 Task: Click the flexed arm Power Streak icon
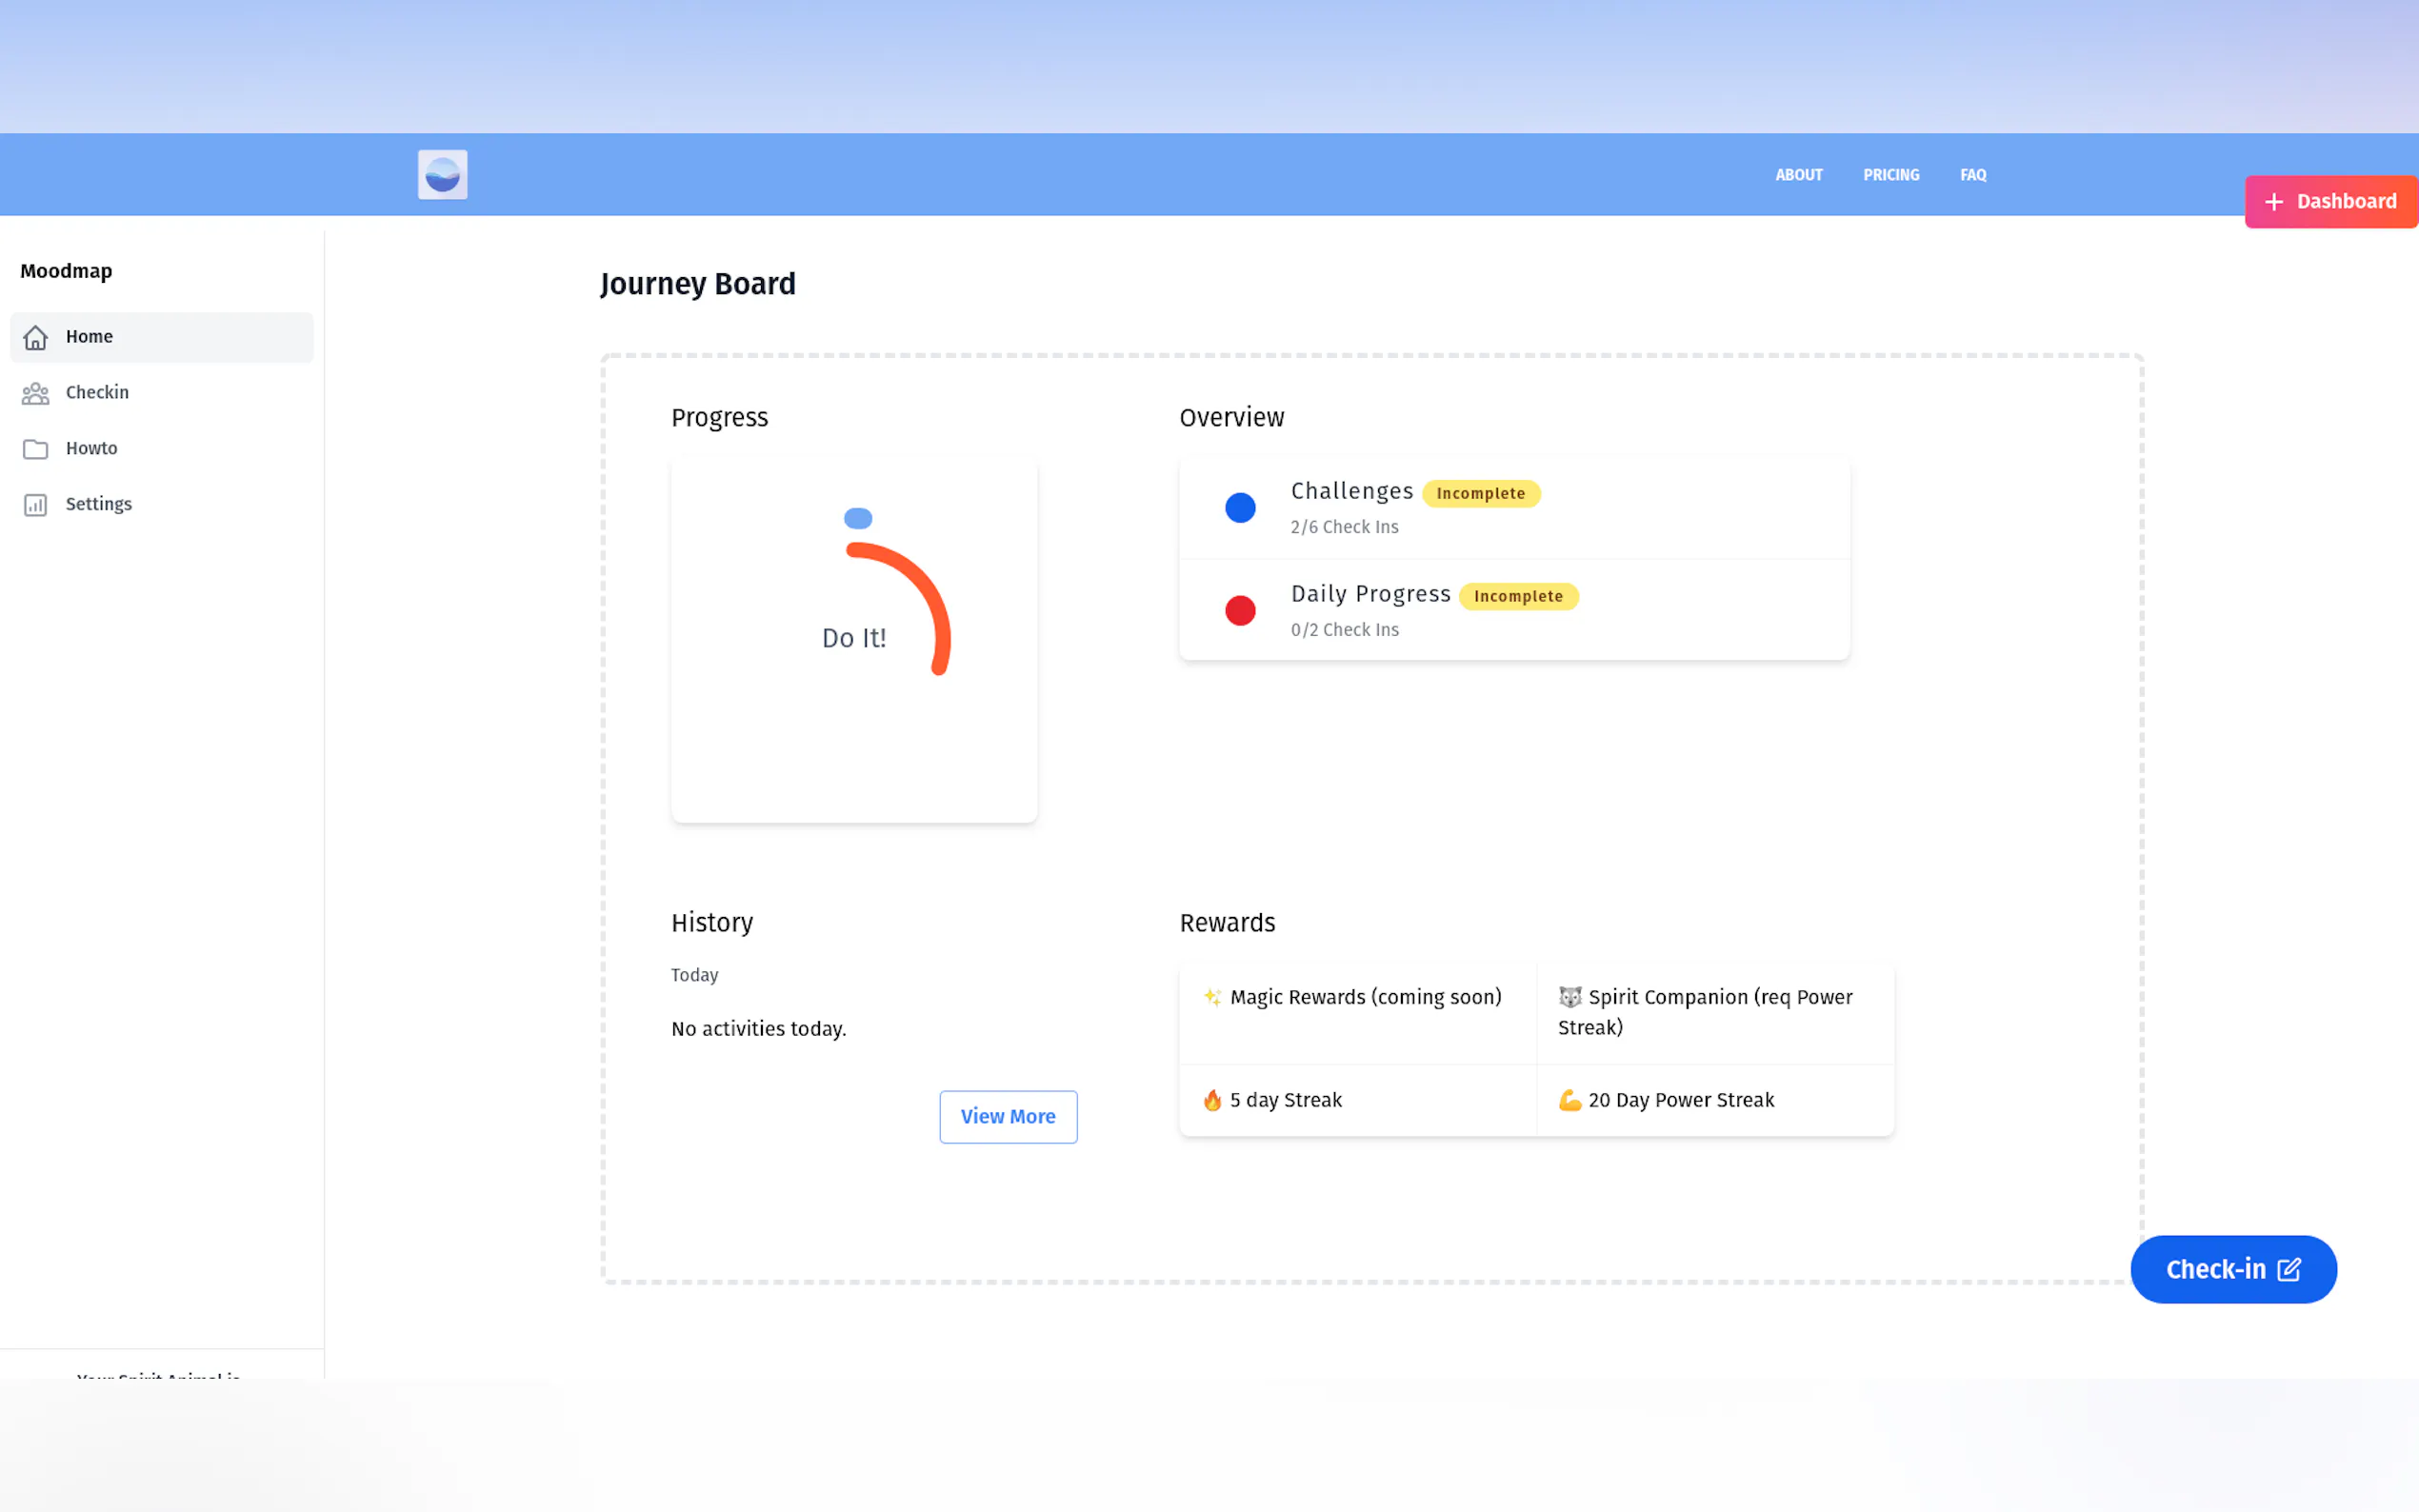1569,1100
